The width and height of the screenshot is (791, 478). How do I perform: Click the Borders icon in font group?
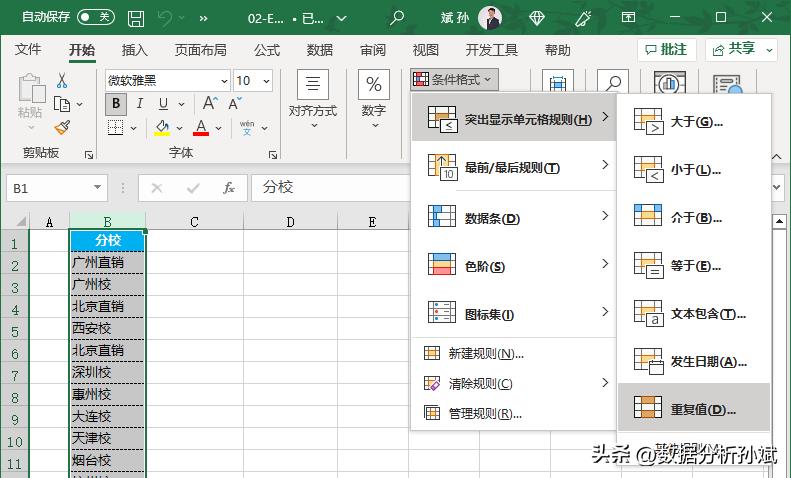pos(116,127)
